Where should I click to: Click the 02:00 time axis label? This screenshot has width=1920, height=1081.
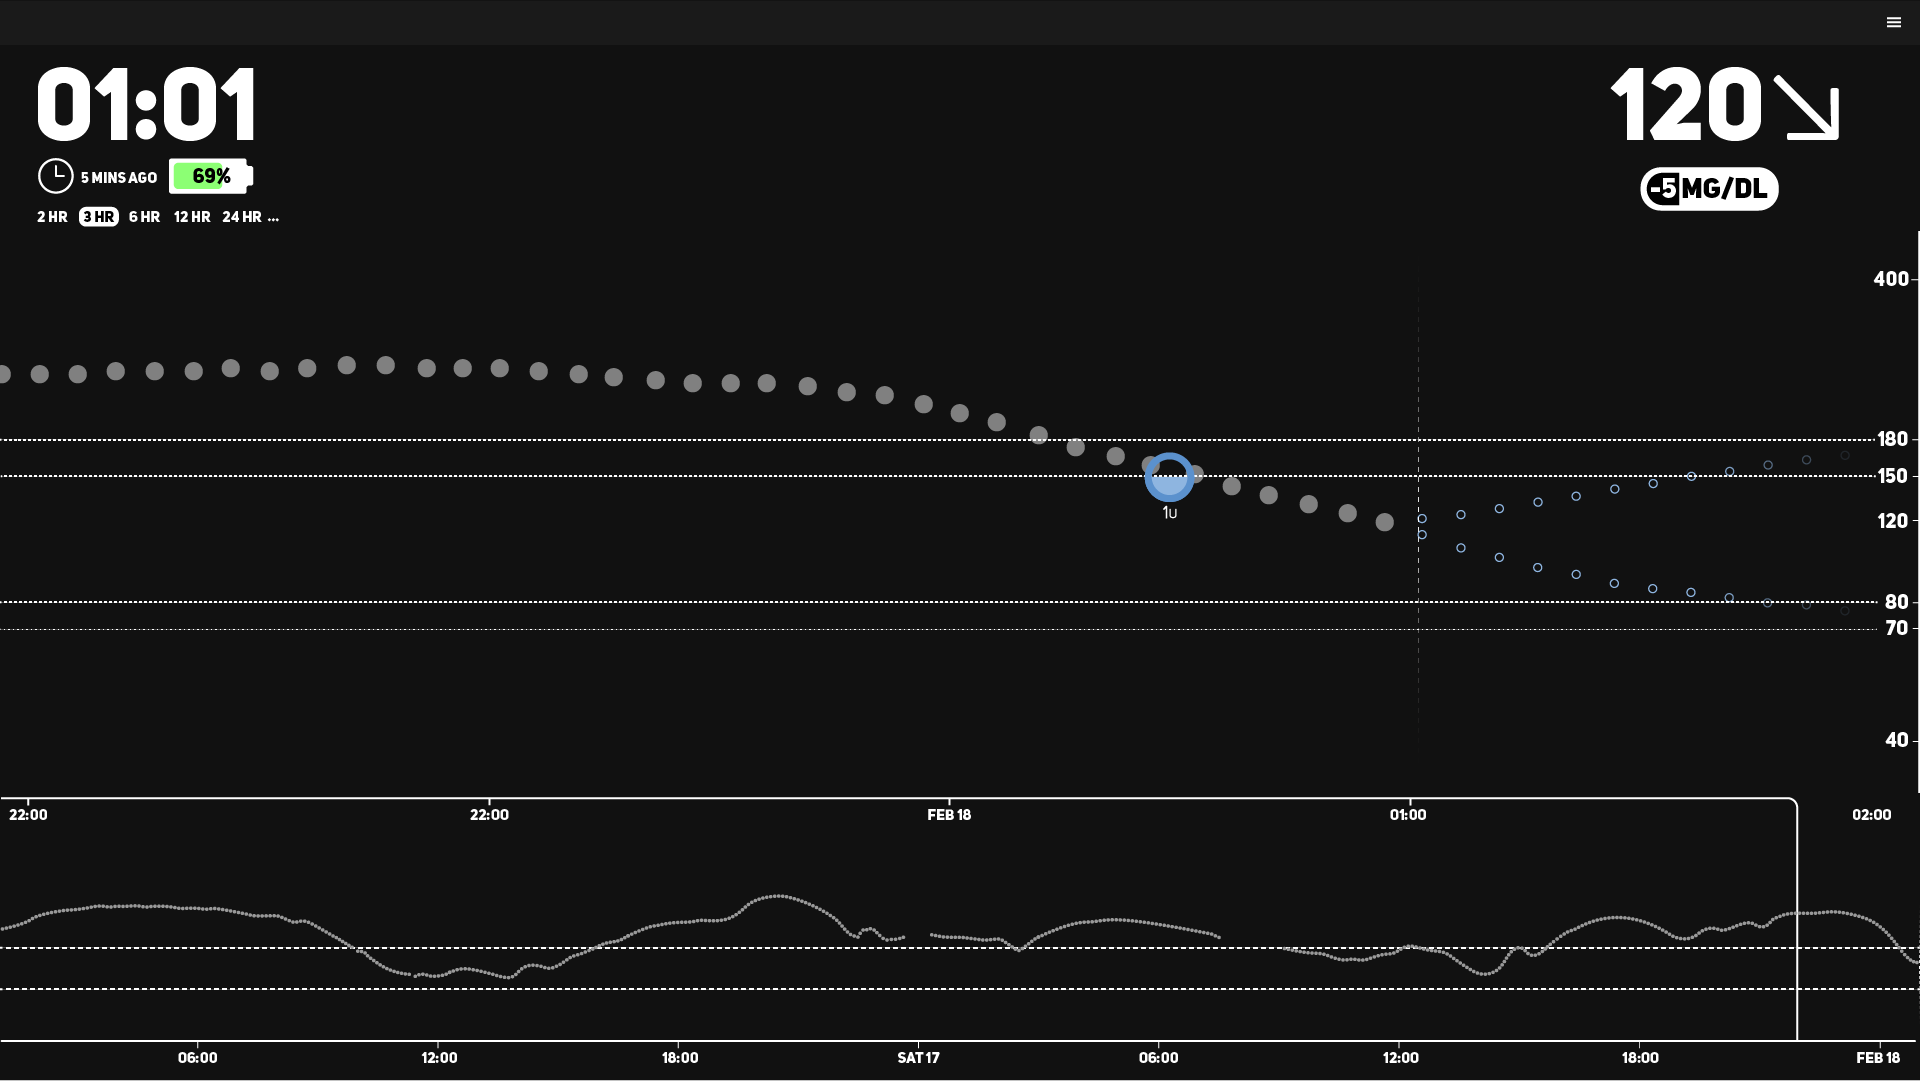1871,815
